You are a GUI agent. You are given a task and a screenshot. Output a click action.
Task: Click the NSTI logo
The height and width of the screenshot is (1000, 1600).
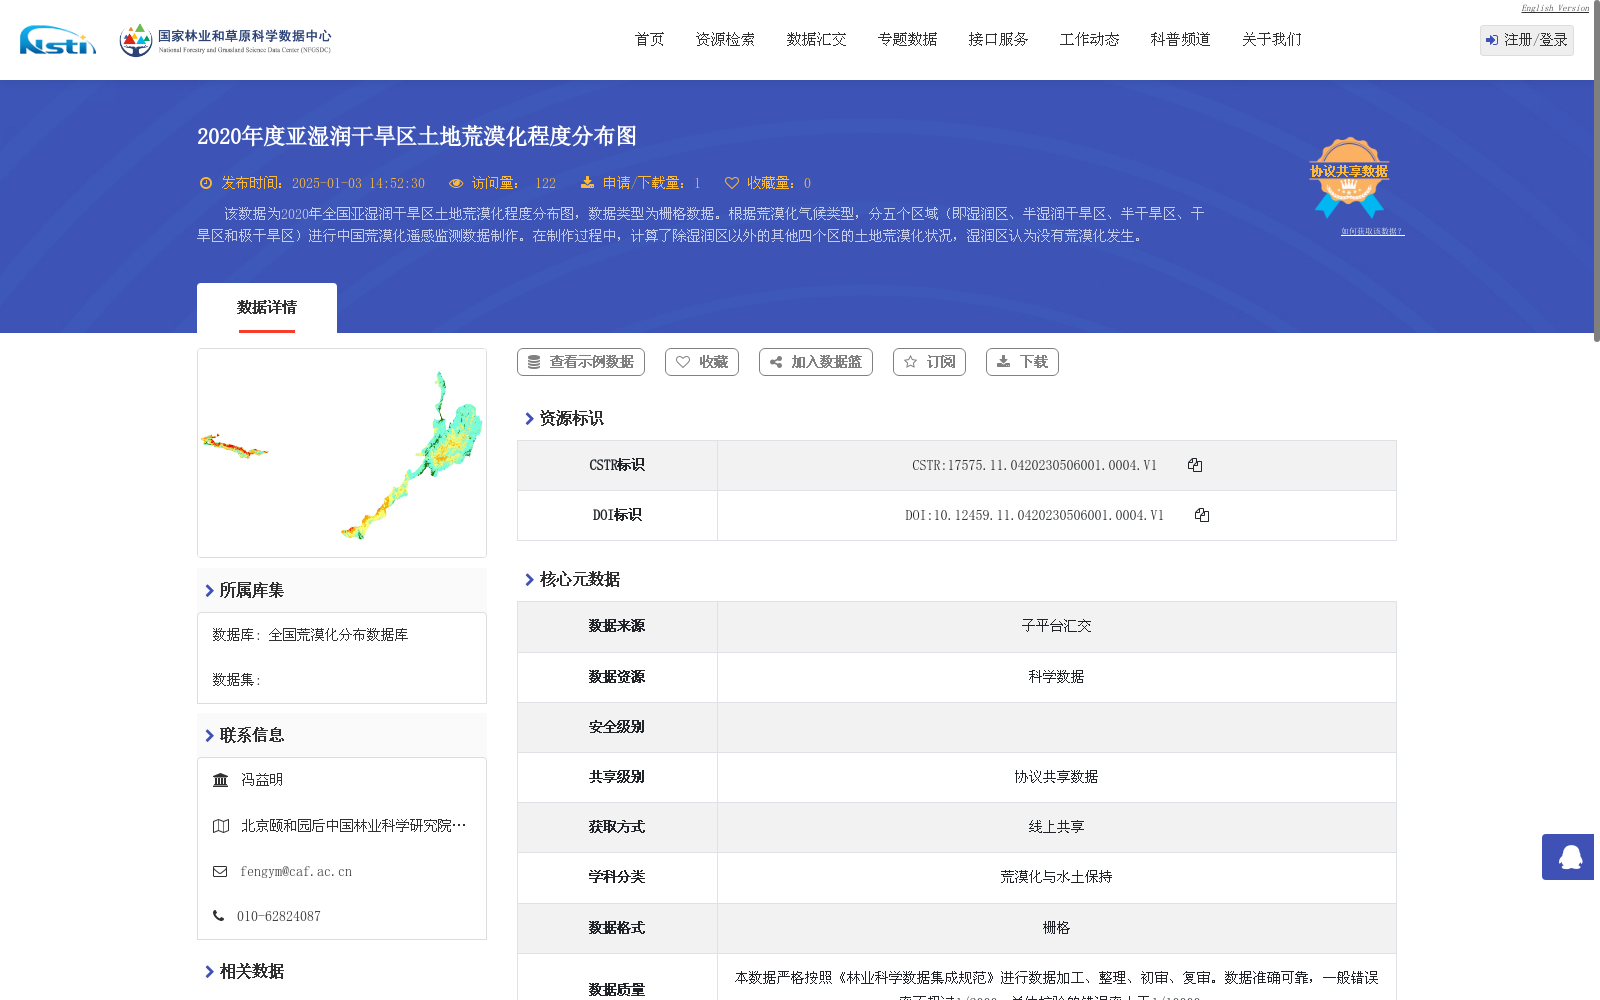click(58, 40)
